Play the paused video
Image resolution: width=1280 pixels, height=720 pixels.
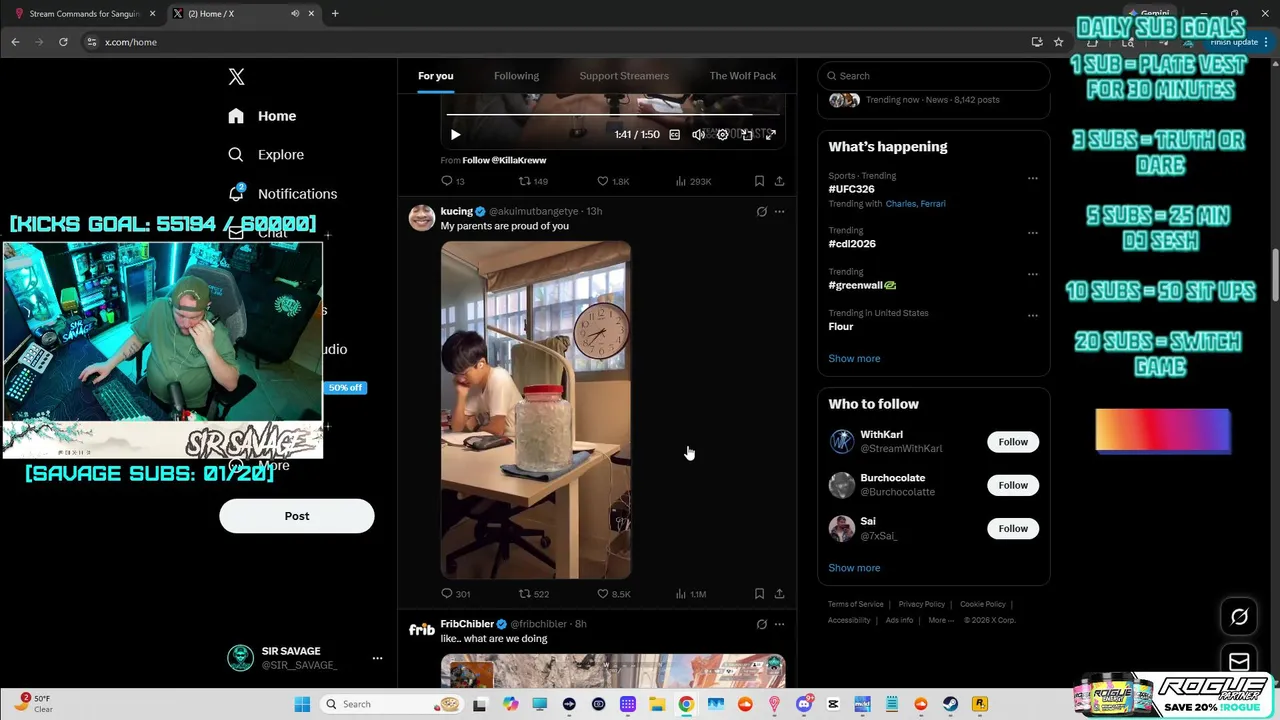tap(455, 135)
